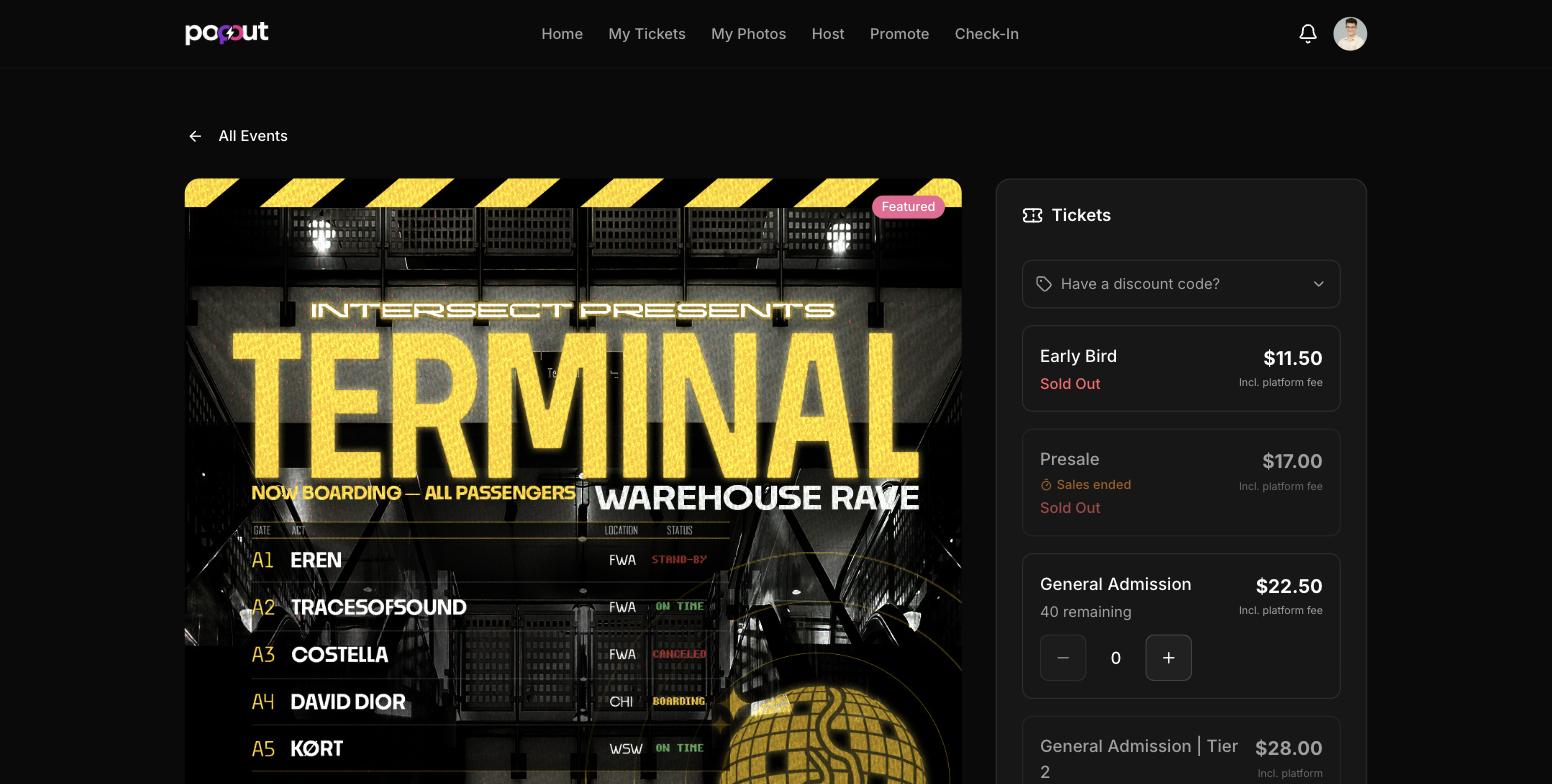Click the discount tag icon

pyautogui.click(x=1044, y=284)
